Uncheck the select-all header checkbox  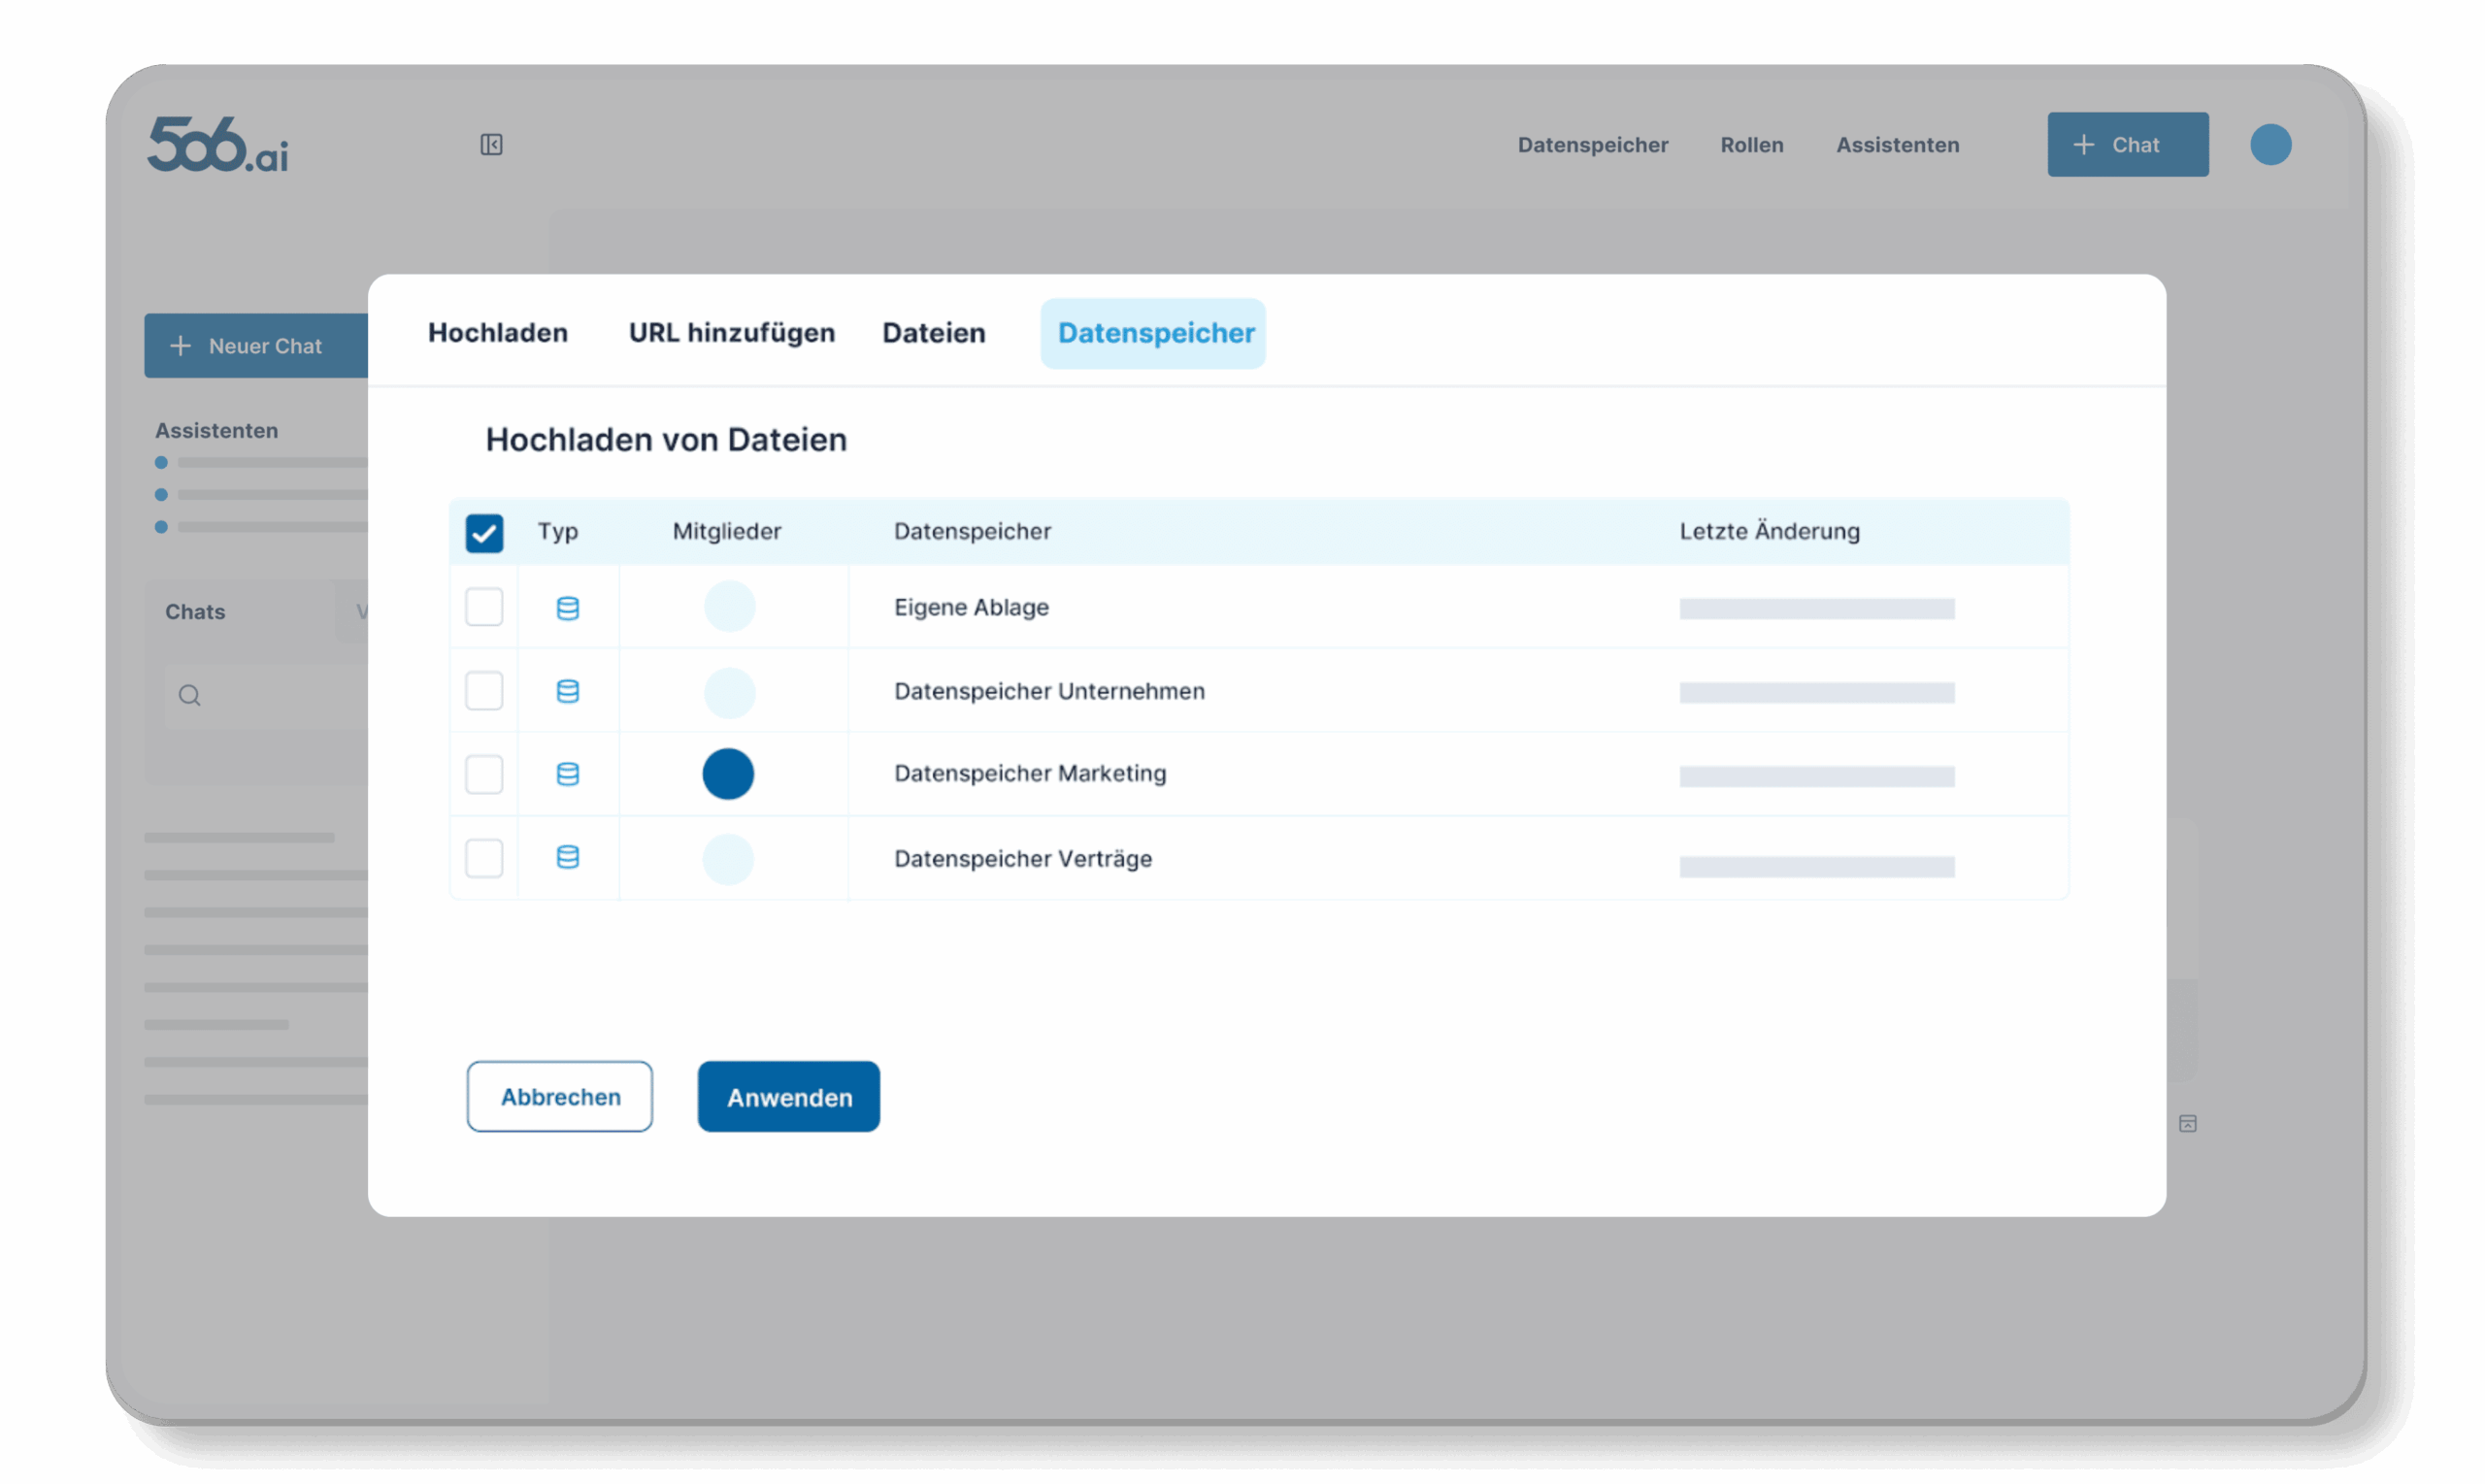coord(484,533)
